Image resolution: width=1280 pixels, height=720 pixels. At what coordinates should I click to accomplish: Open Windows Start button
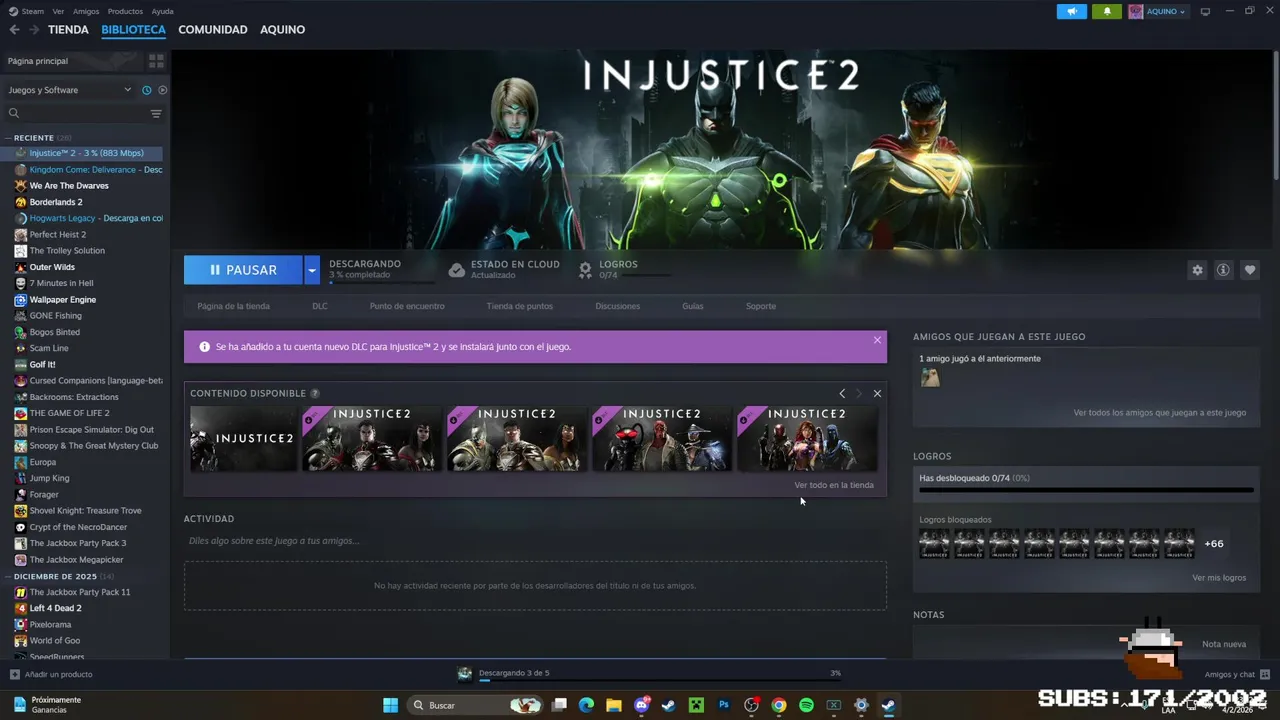[x=390, y=705]
